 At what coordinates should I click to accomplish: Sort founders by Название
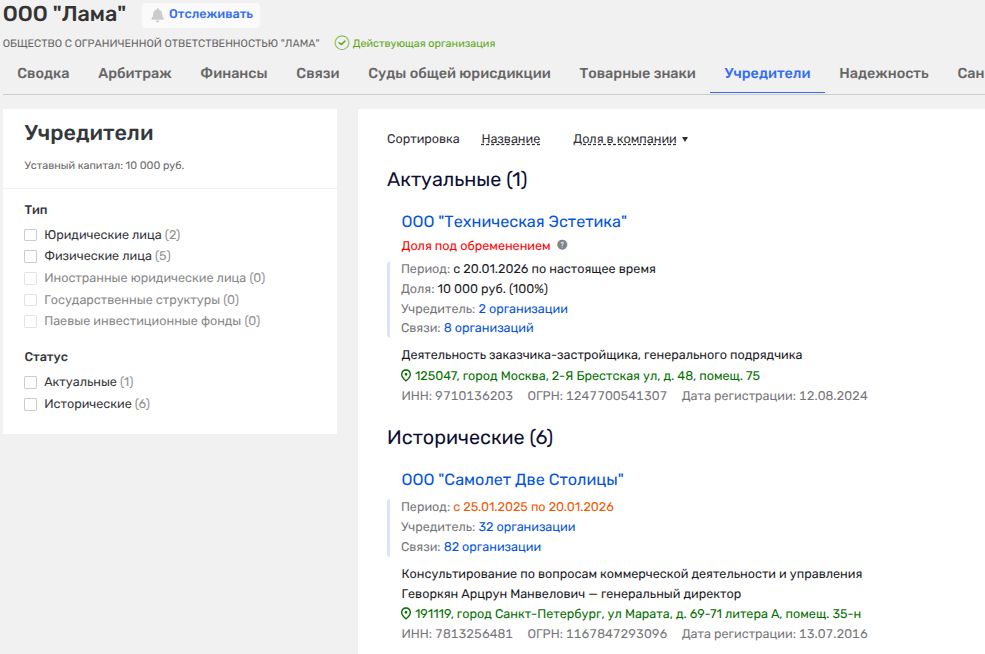pos(510,139)
